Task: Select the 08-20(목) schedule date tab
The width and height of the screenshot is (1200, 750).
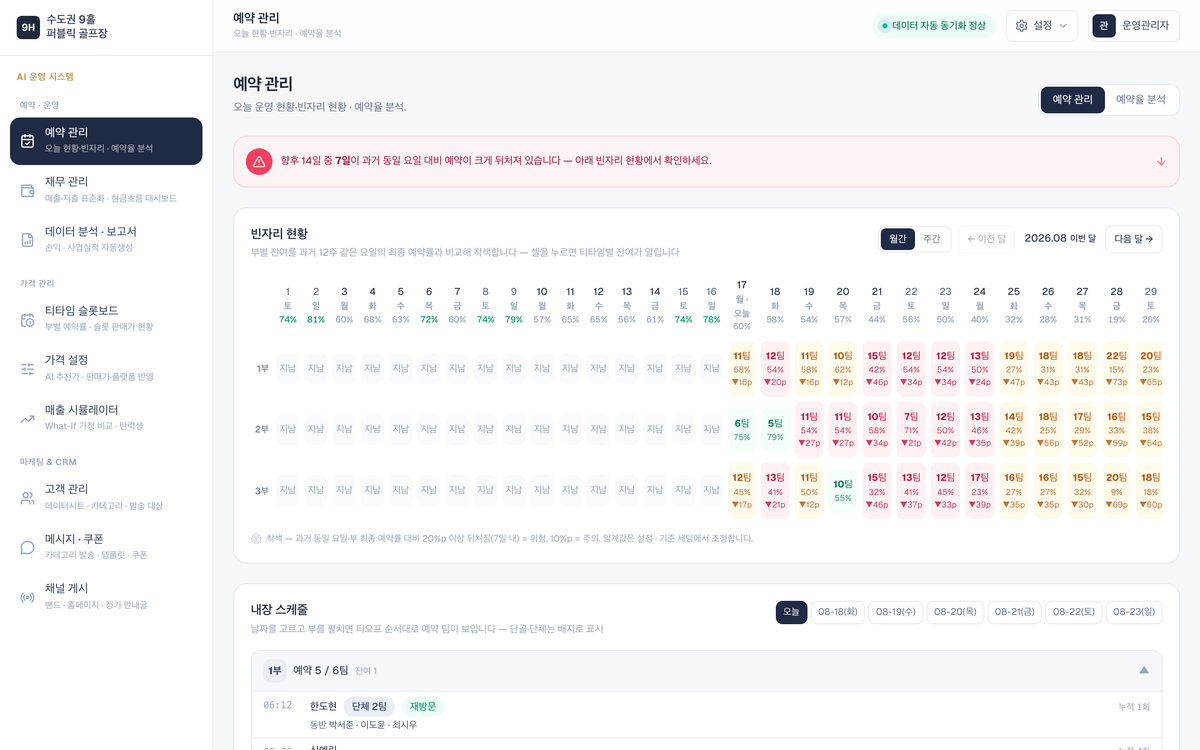Action: click(x=955, y=612)
